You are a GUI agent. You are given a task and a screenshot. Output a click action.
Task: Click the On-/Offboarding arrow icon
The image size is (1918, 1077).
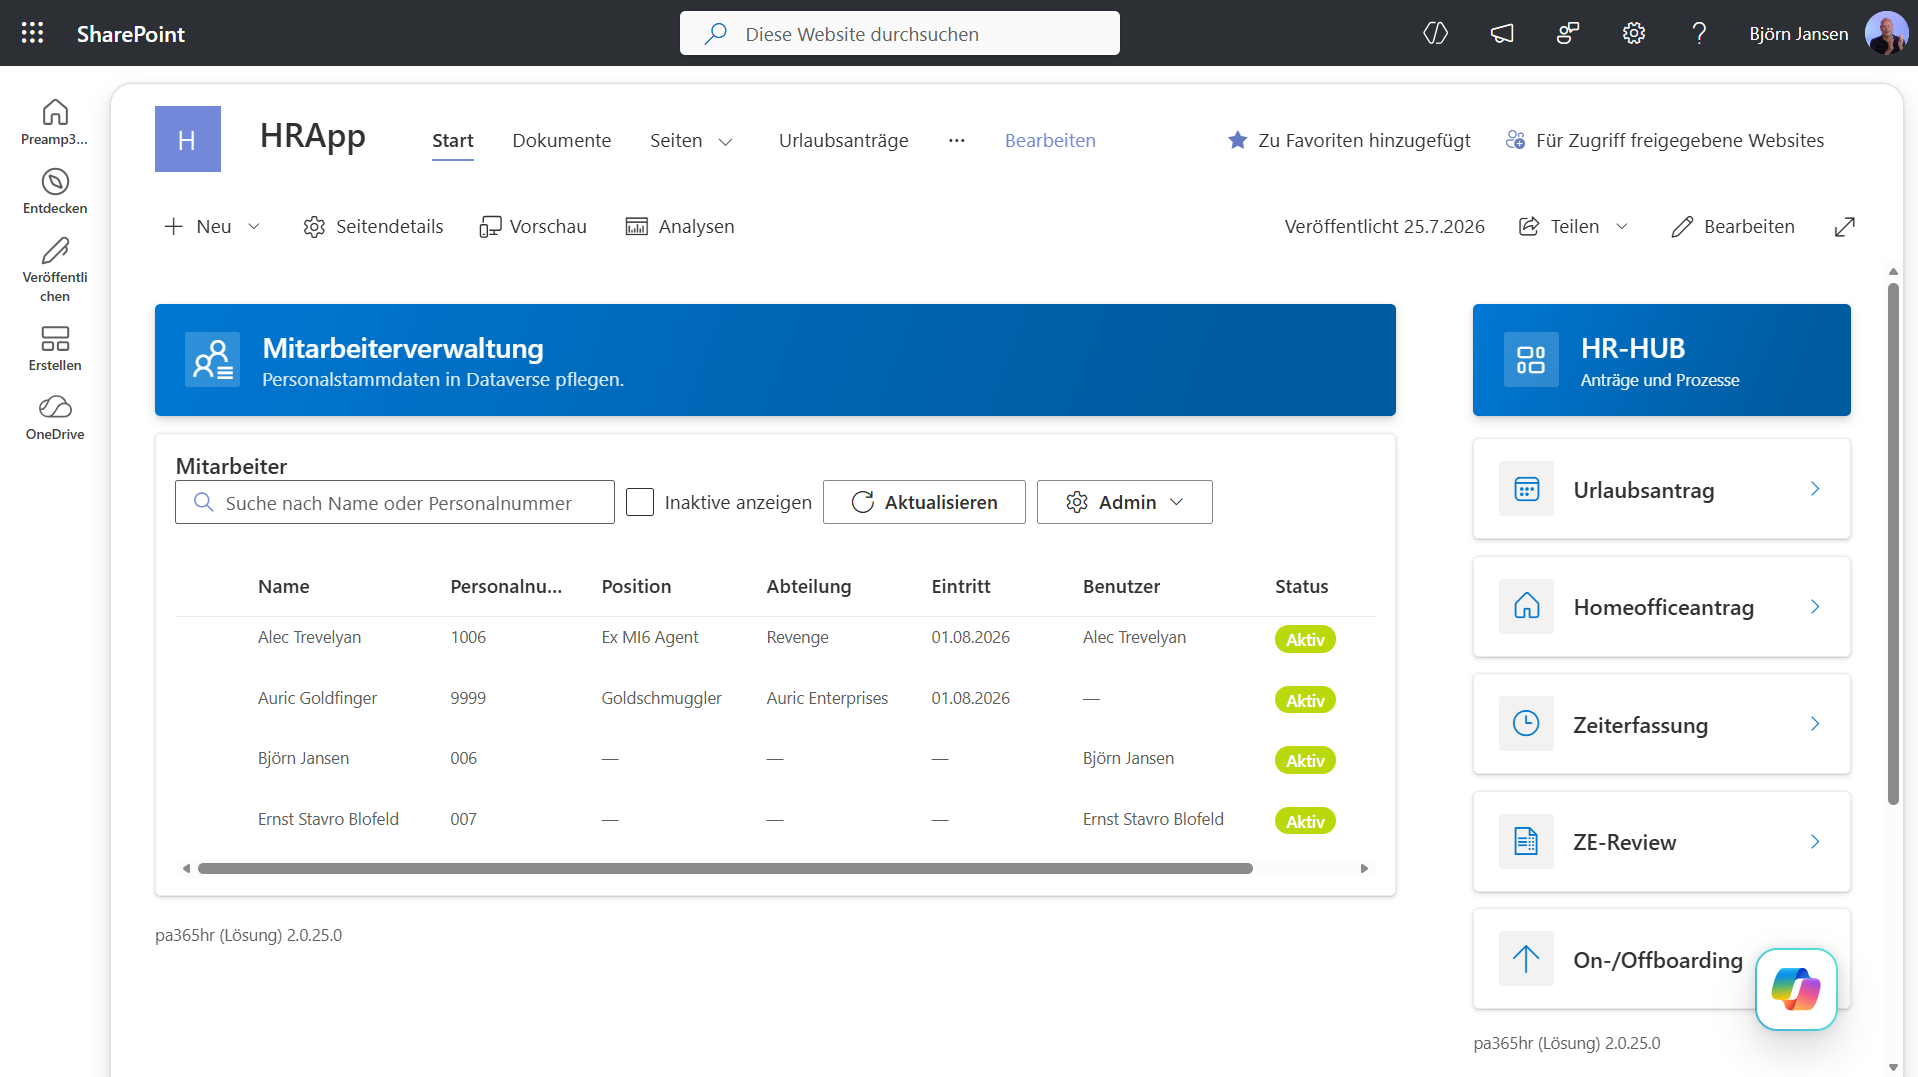click(1526, 958)
